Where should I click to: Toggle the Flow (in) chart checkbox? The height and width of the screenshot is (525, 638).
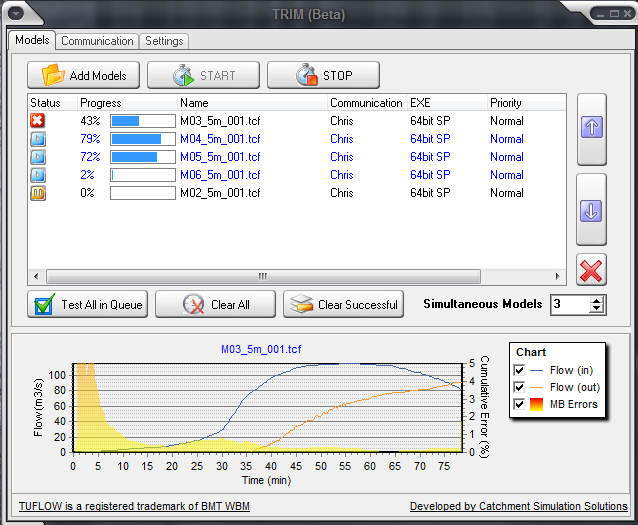coord(519,371)
